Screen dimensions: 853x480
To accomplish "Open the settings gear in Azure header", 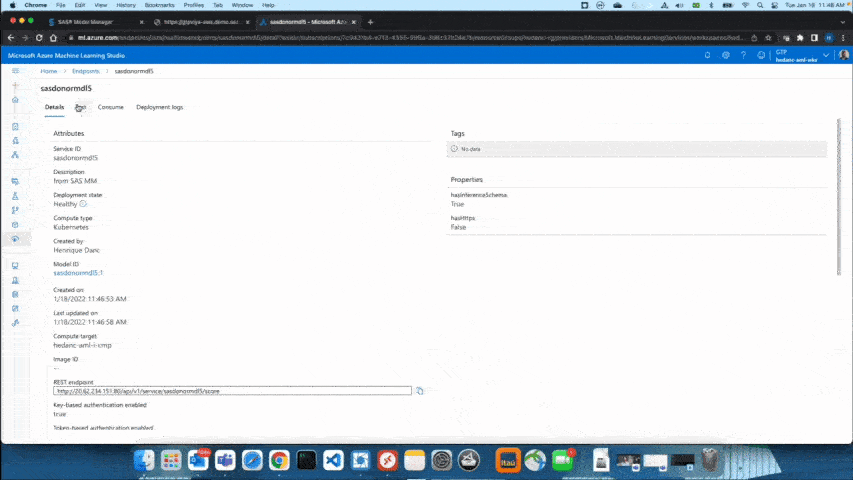I will click(726, 55).
